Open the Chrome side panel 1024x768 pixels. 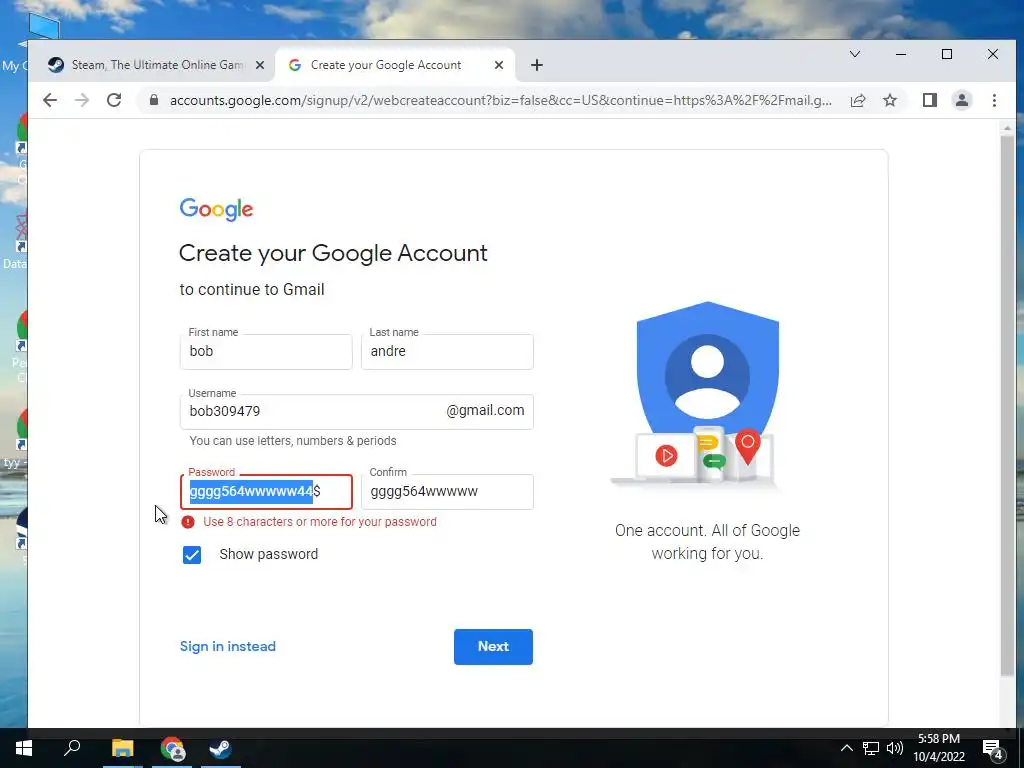click(929, 100)
